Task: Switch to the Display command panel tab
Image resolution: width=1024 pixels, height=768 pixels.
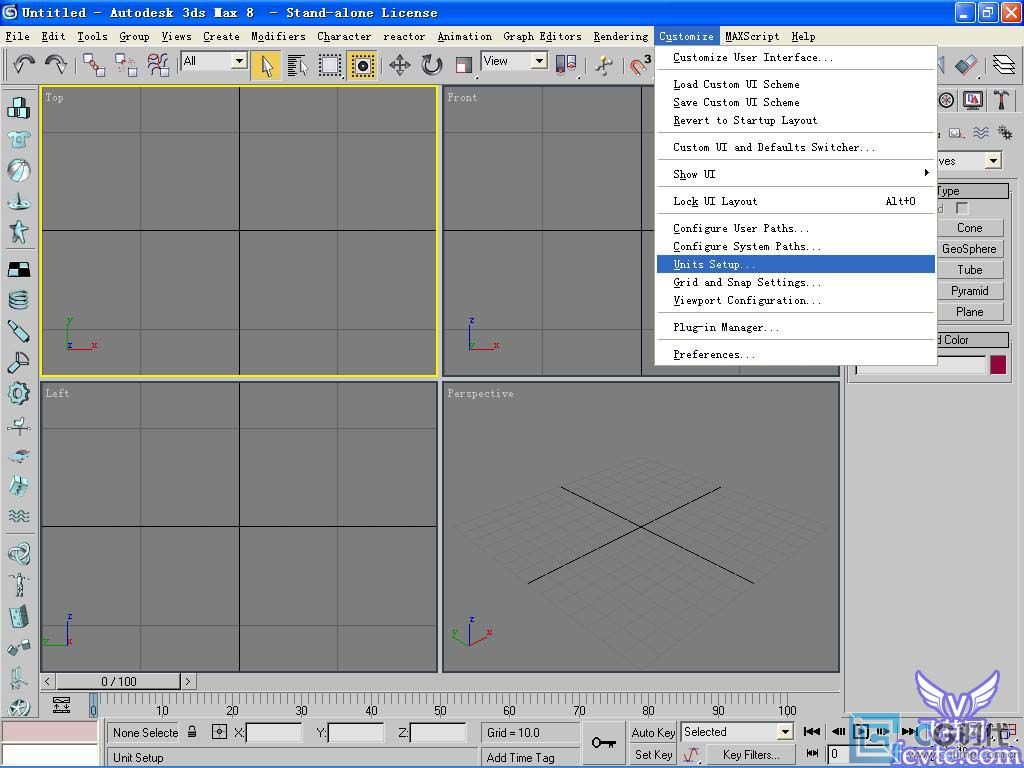Action: pyautogui.click(x=973, y=100)
